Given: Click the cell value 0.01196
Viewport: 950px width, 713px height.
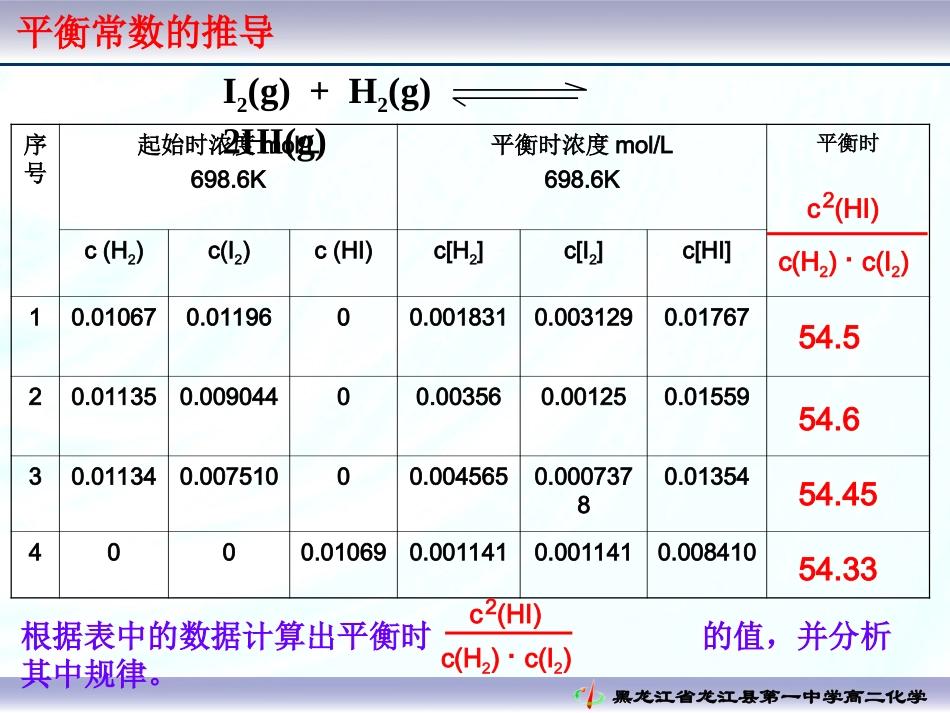Looking at the screenshot, I should [x=229, y=317].
